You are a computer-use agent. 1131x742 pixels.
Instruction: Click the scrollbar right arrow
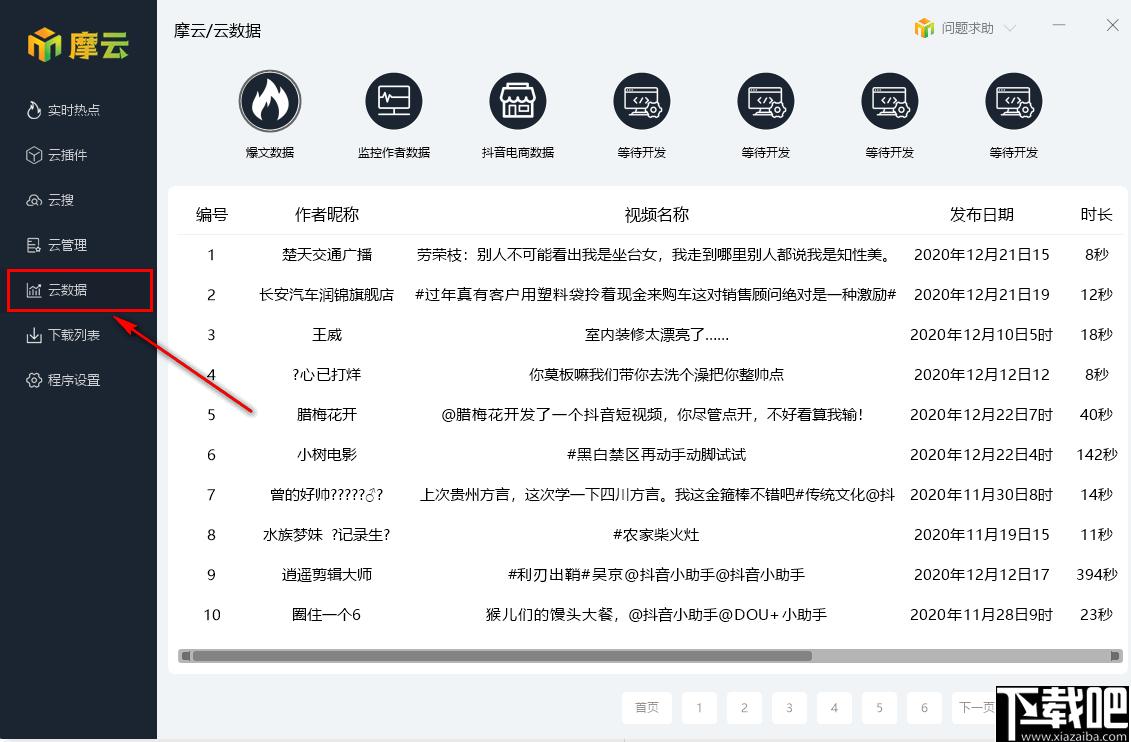click(1117, 656)
